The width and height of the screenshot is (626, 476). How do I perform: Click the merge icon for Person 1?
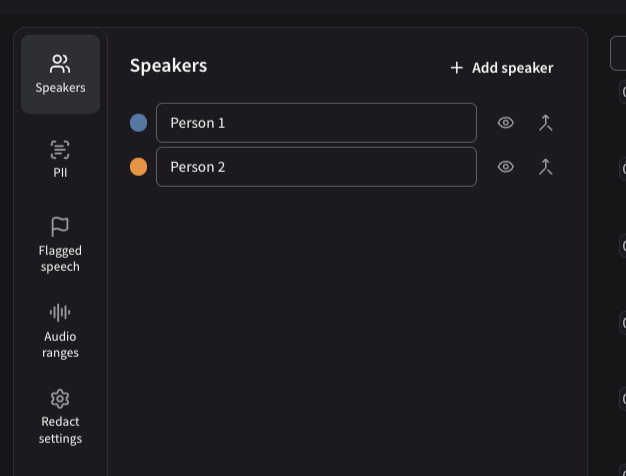tap(545, 123)
